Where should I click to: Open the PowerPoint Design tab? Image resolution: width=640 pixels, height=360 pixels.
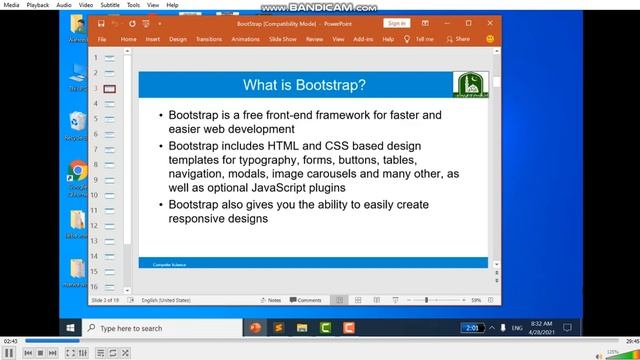178,39
